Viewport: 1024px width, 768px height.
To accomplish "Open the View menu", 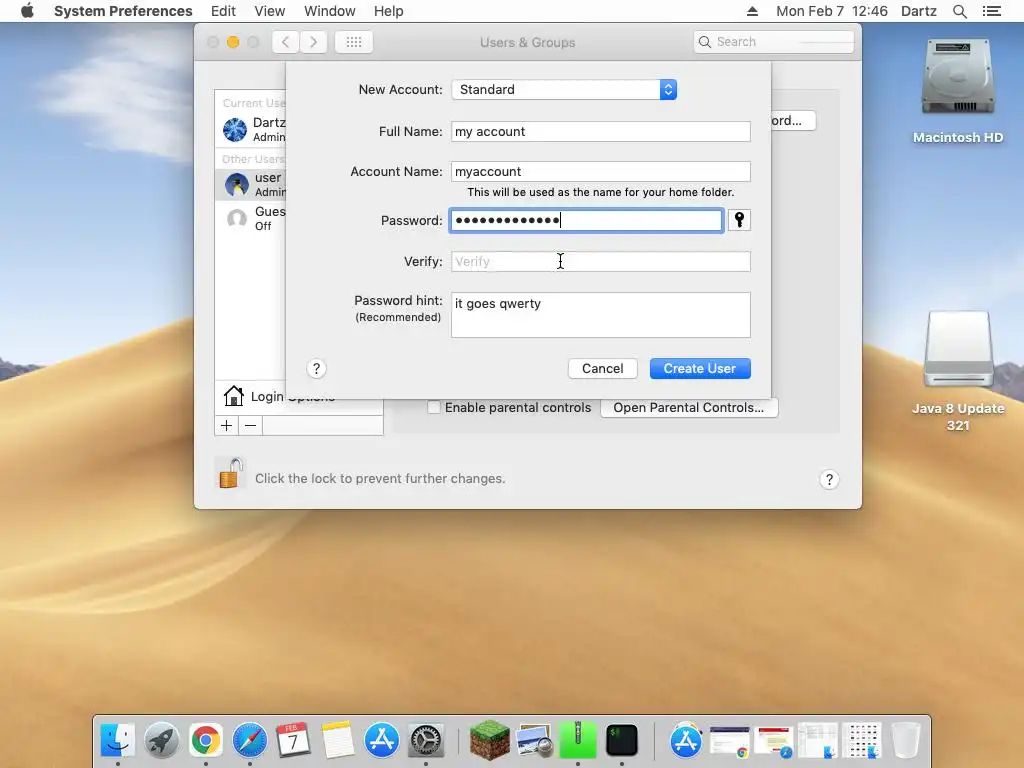I will pos(270,11).
